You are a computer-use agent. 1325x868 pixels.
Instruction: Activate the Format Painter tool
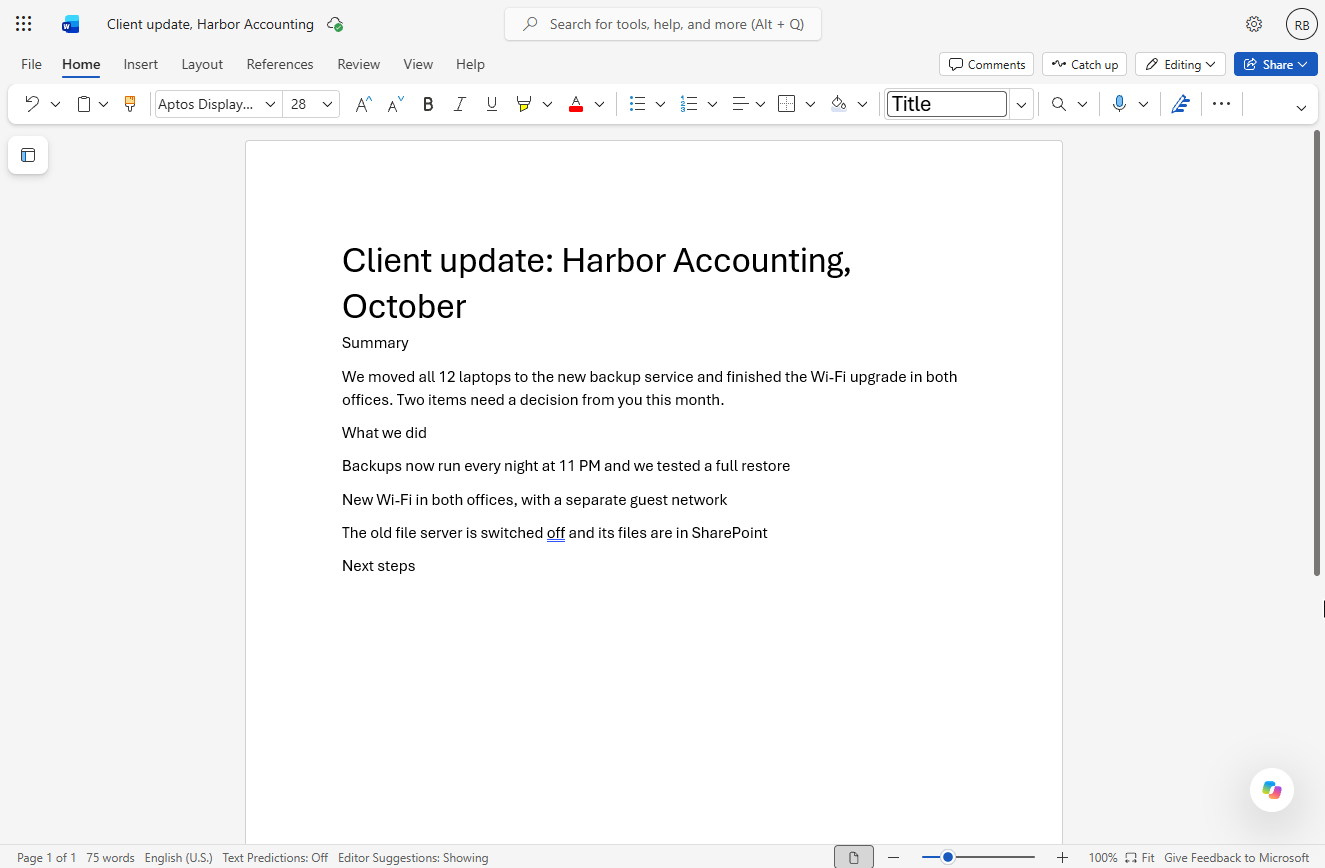tap(129, 104)
